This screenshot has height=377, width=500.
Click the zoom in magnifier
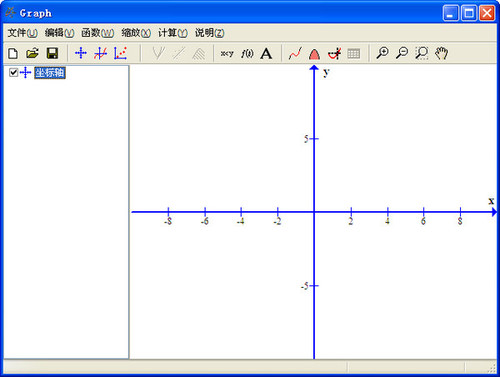pyautogui.click(x=382, y=53)
